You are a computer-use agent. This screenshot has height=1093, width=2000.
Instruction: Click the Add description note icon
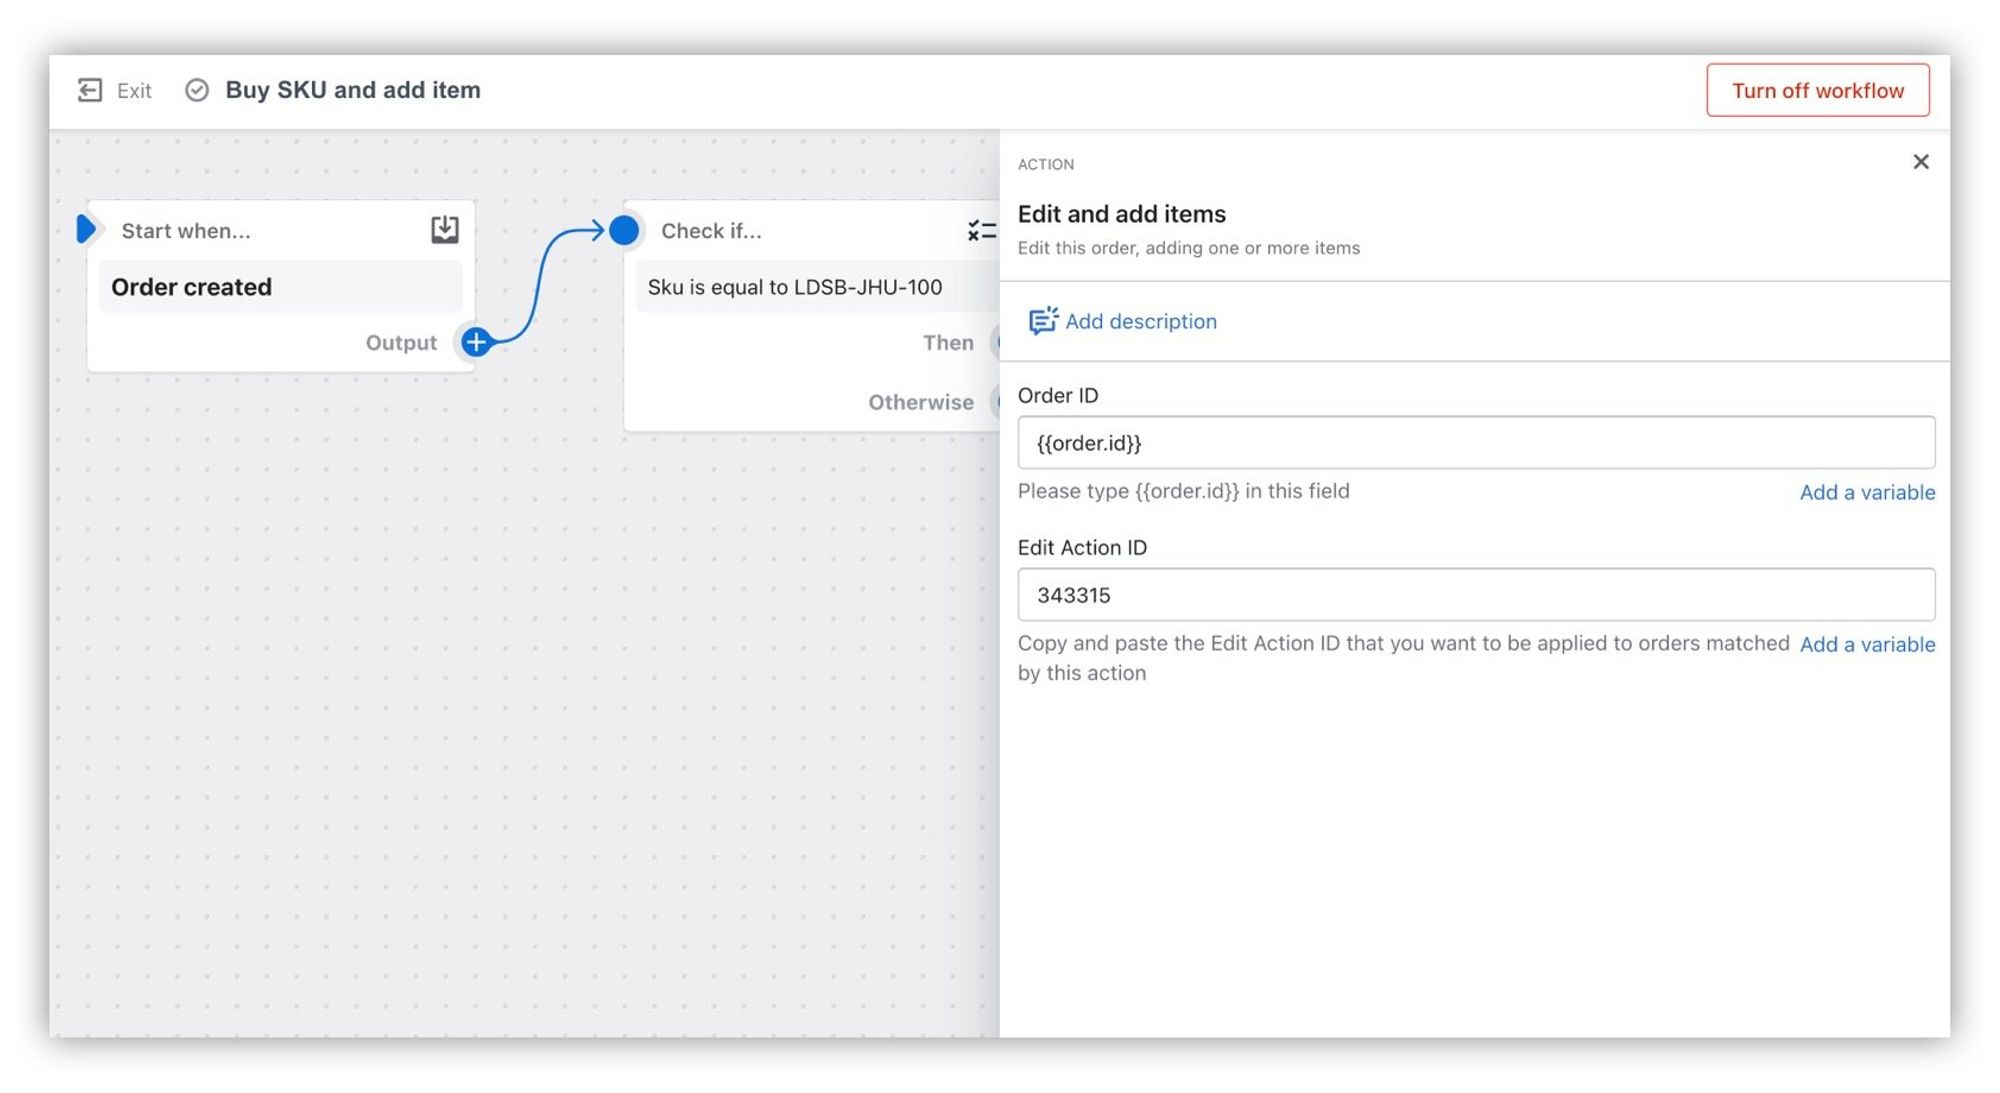point(1042,321)
